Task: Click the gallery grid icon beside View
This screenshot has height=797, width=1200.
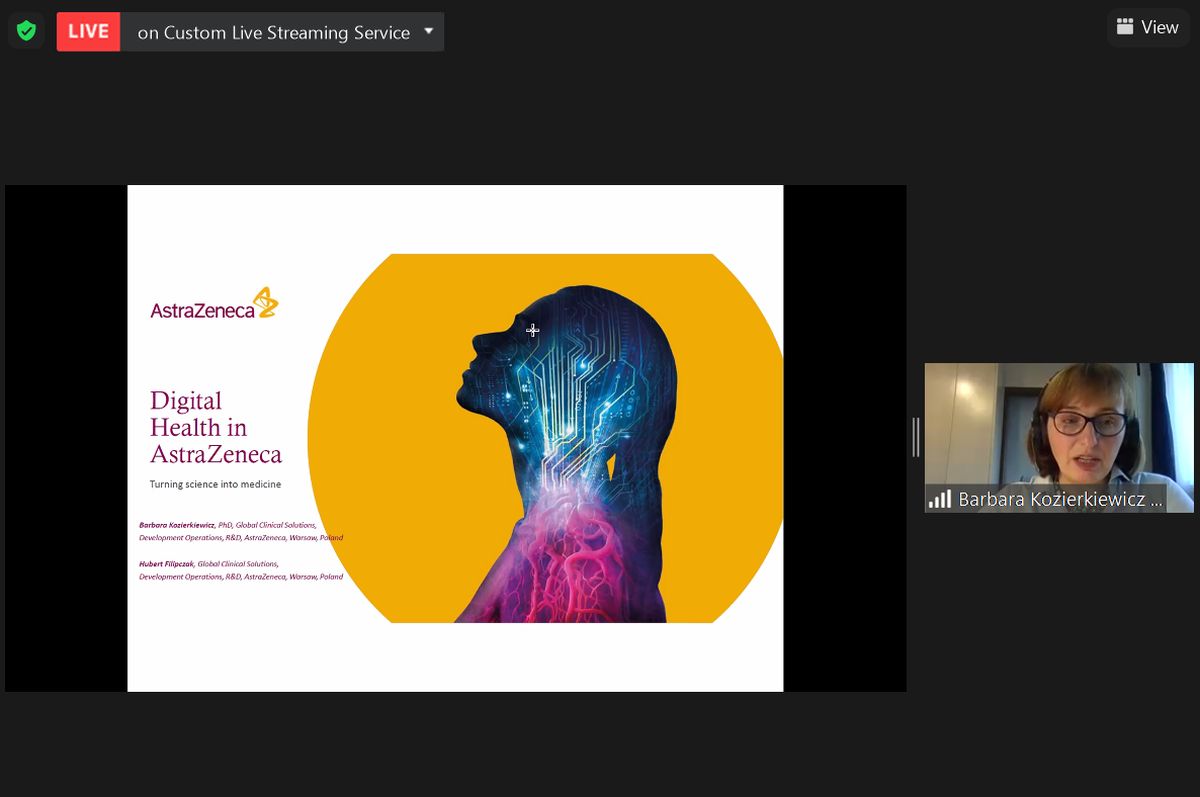Action: [1125, 27]
